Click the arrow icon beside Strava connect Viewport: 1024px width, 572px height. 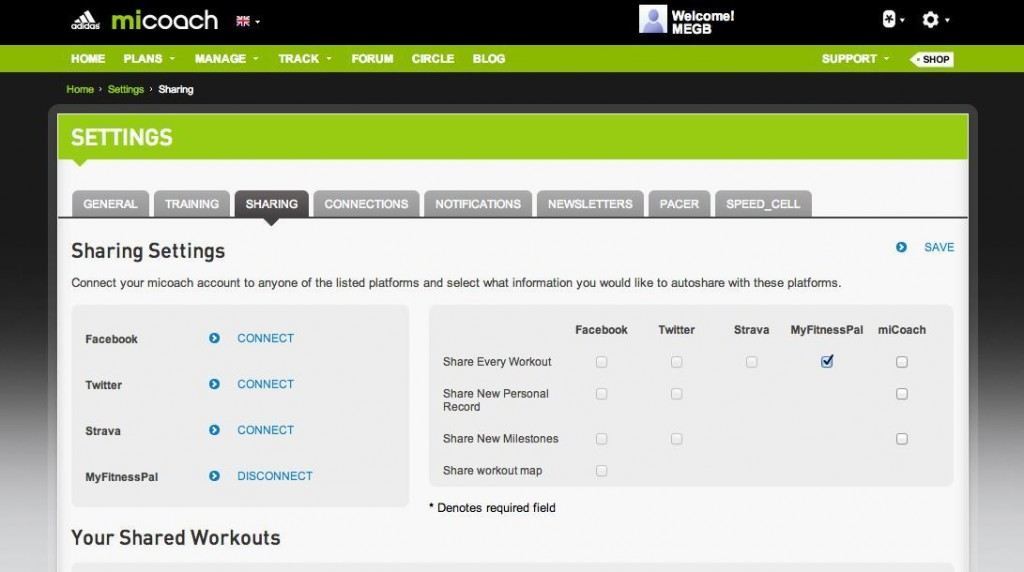(214, 430)
